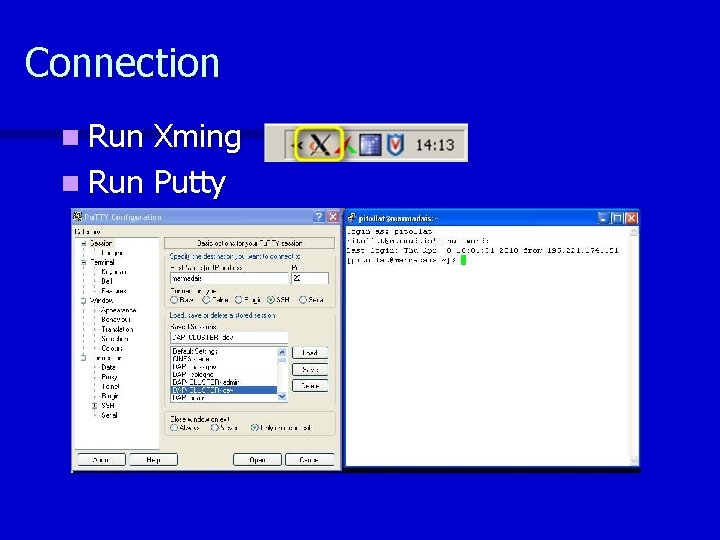This screenshot has width=720, height=540.
Task: Minimize the pitollat terminal window
Action: click(603, 218)
